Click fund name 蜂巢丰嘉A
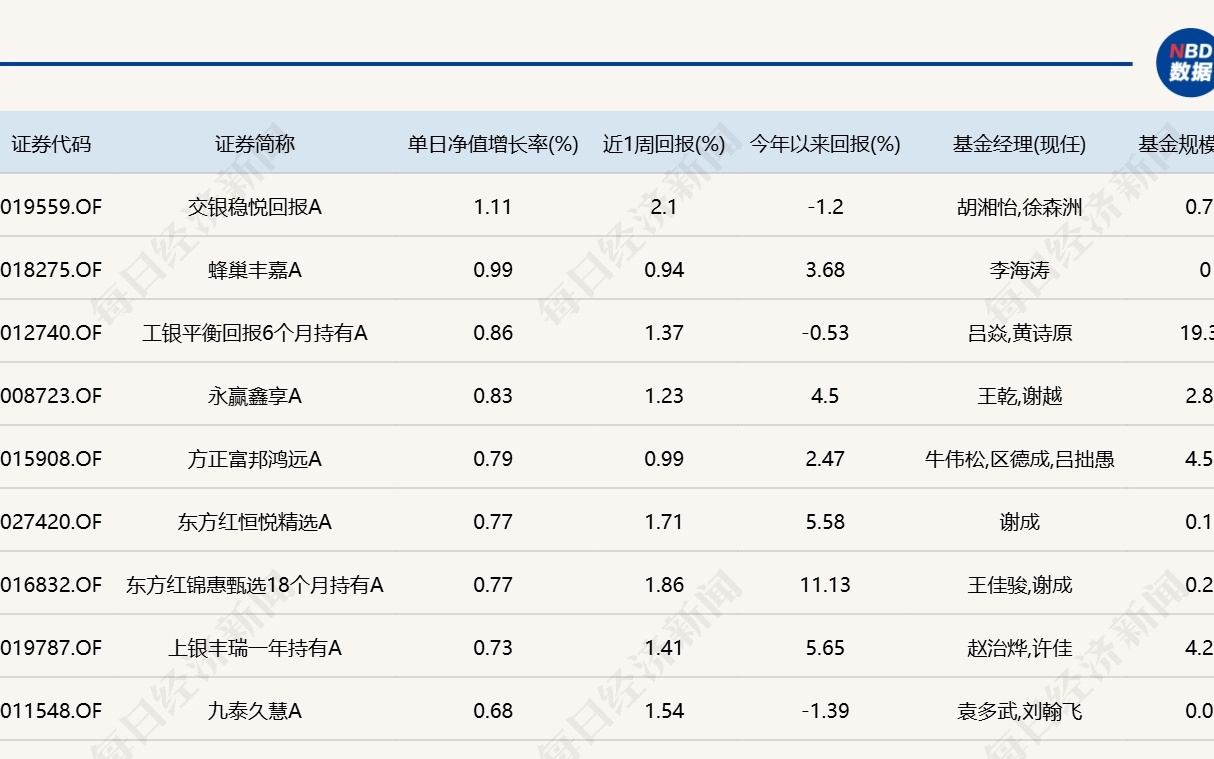The width and height of the screenshot is (1214, 759). (255, 270)
